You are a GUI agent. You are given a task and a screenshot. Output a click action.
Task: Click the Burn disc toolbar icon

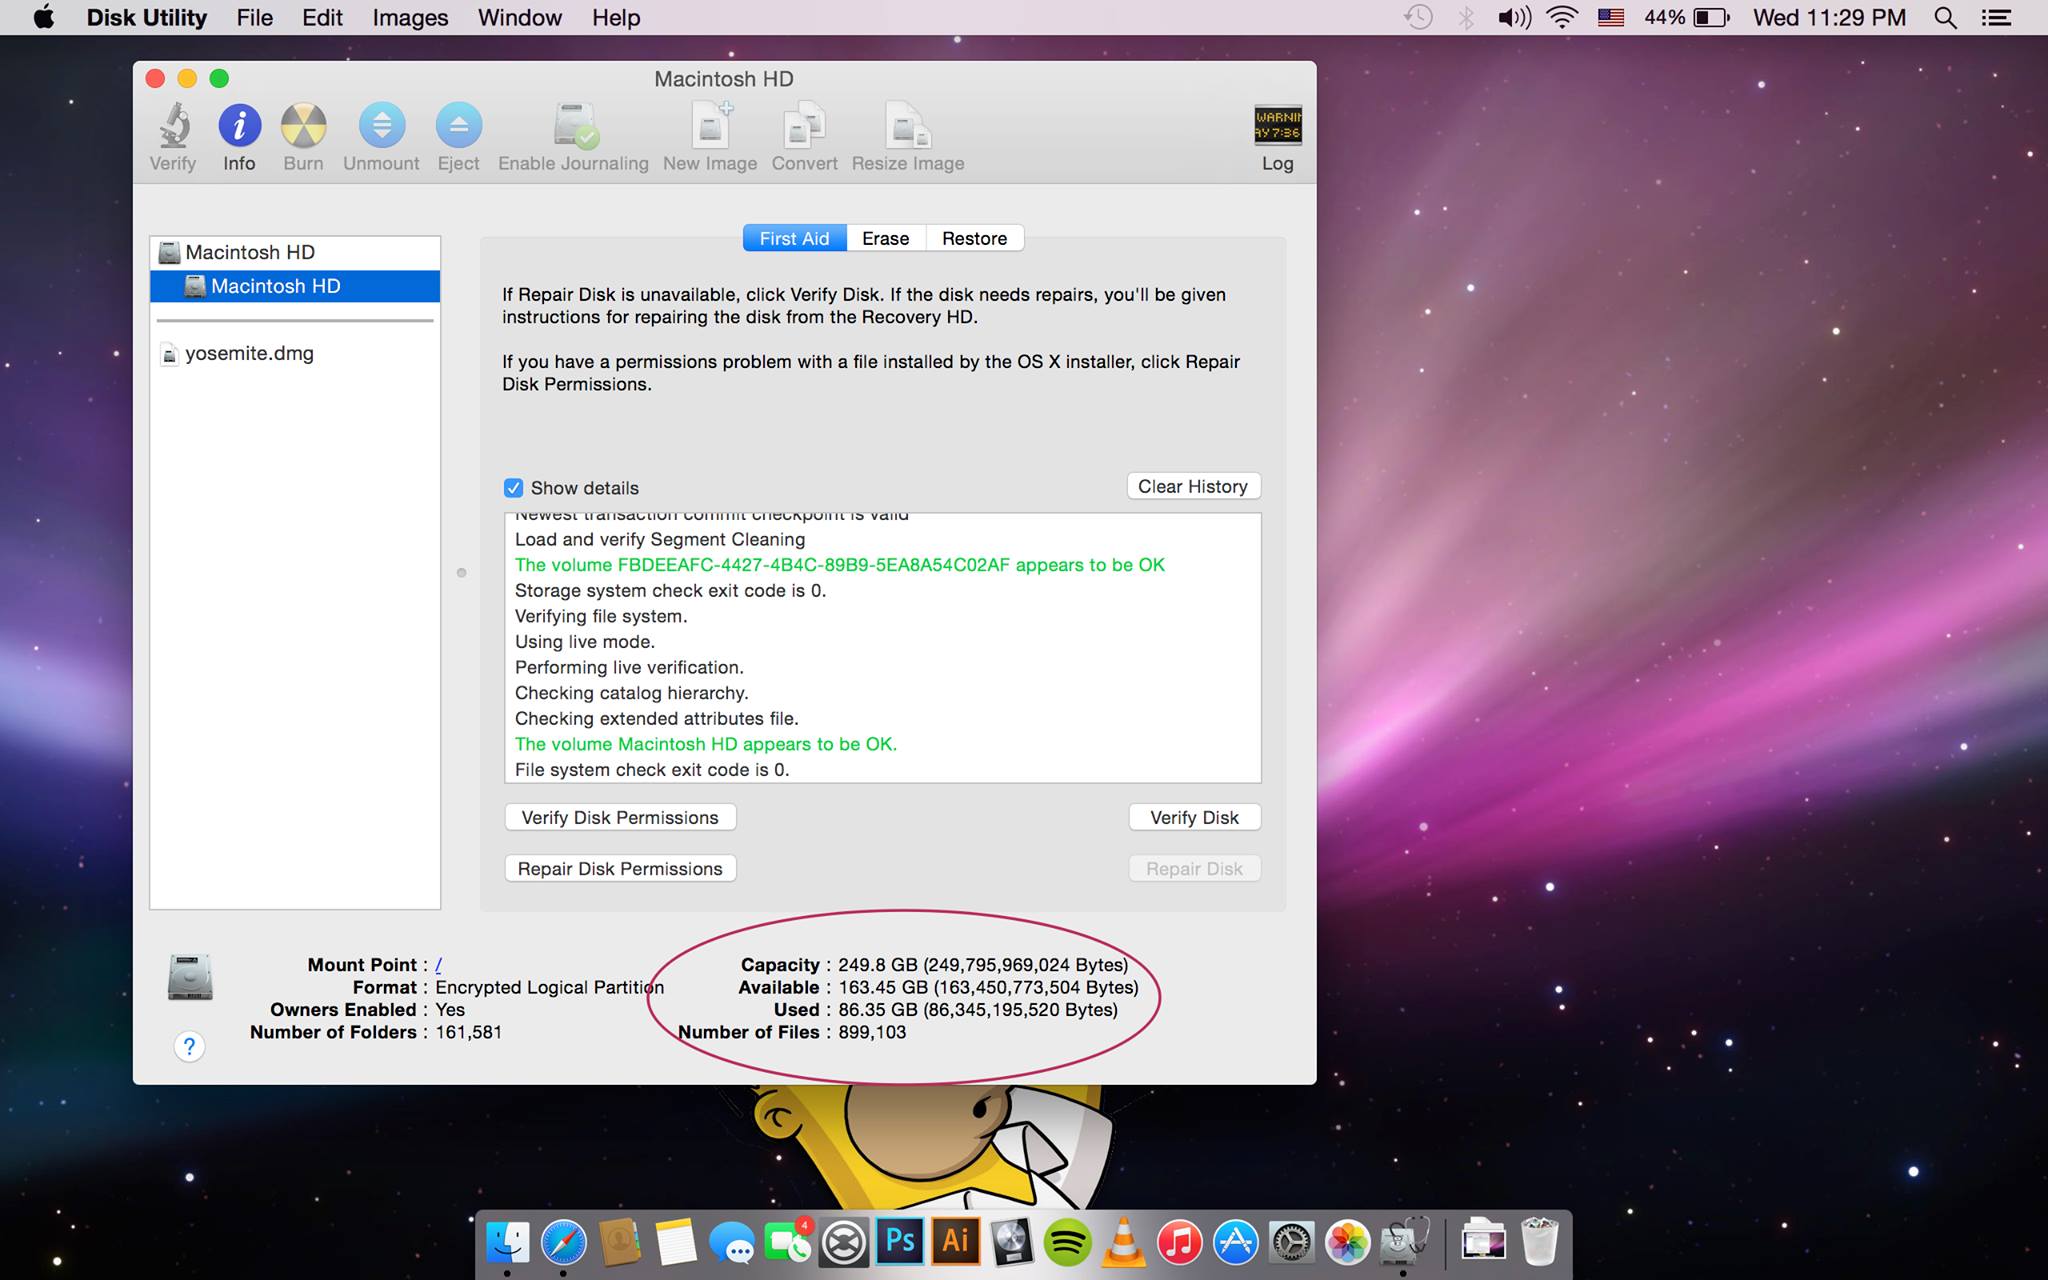[303, 128]
